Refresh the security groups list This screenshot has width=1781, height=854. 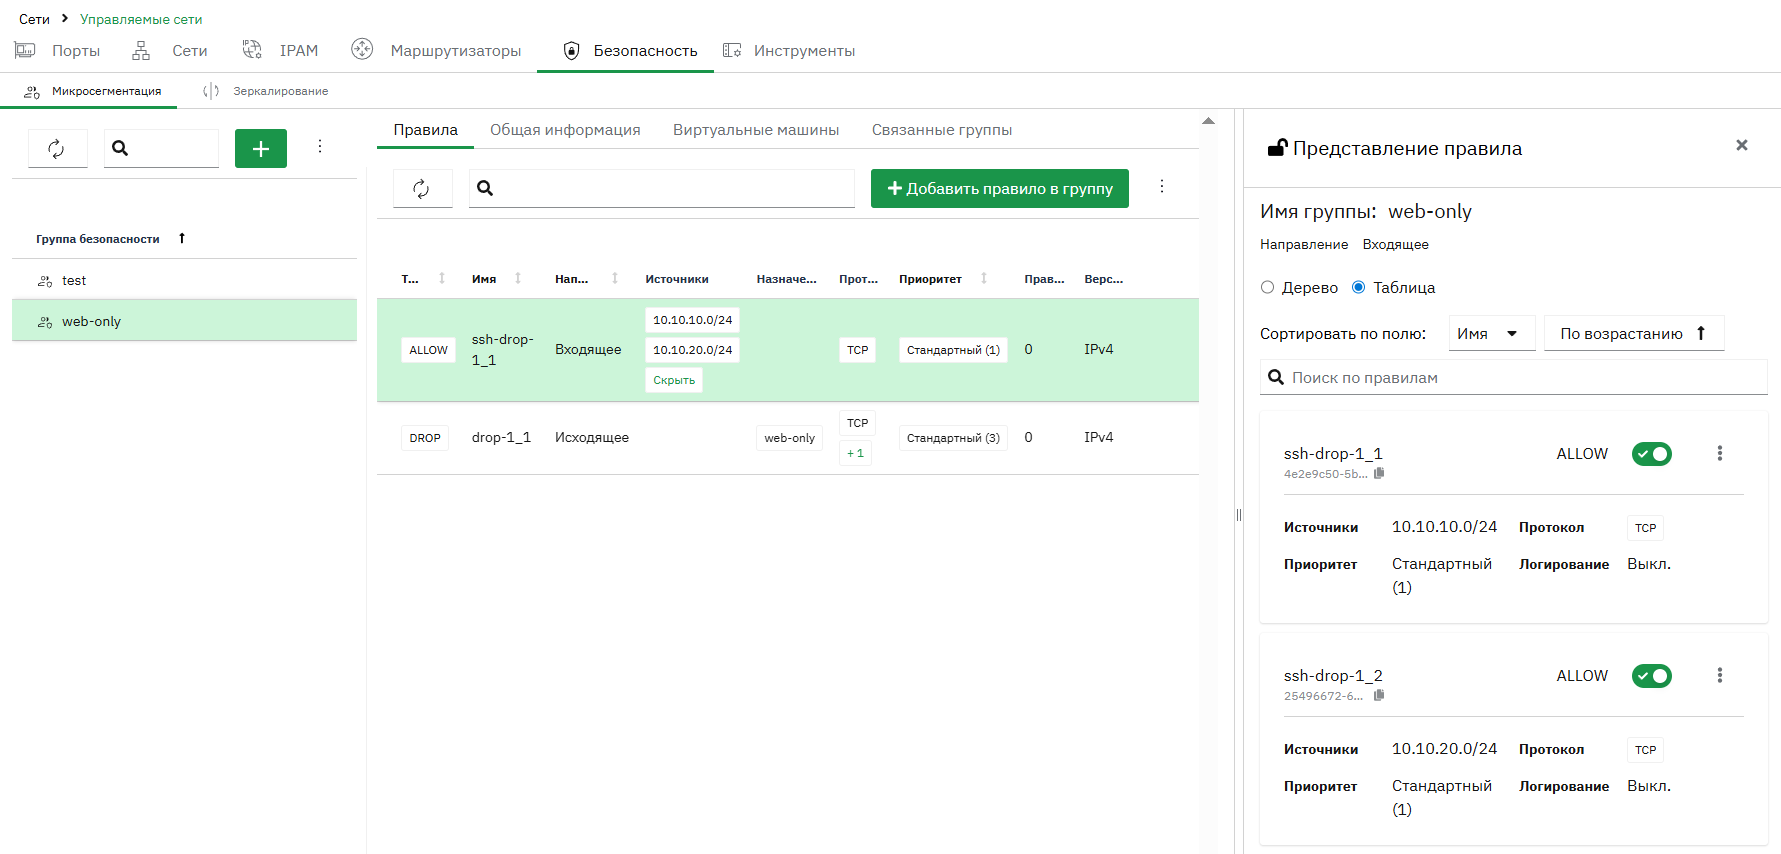point(57,148)
